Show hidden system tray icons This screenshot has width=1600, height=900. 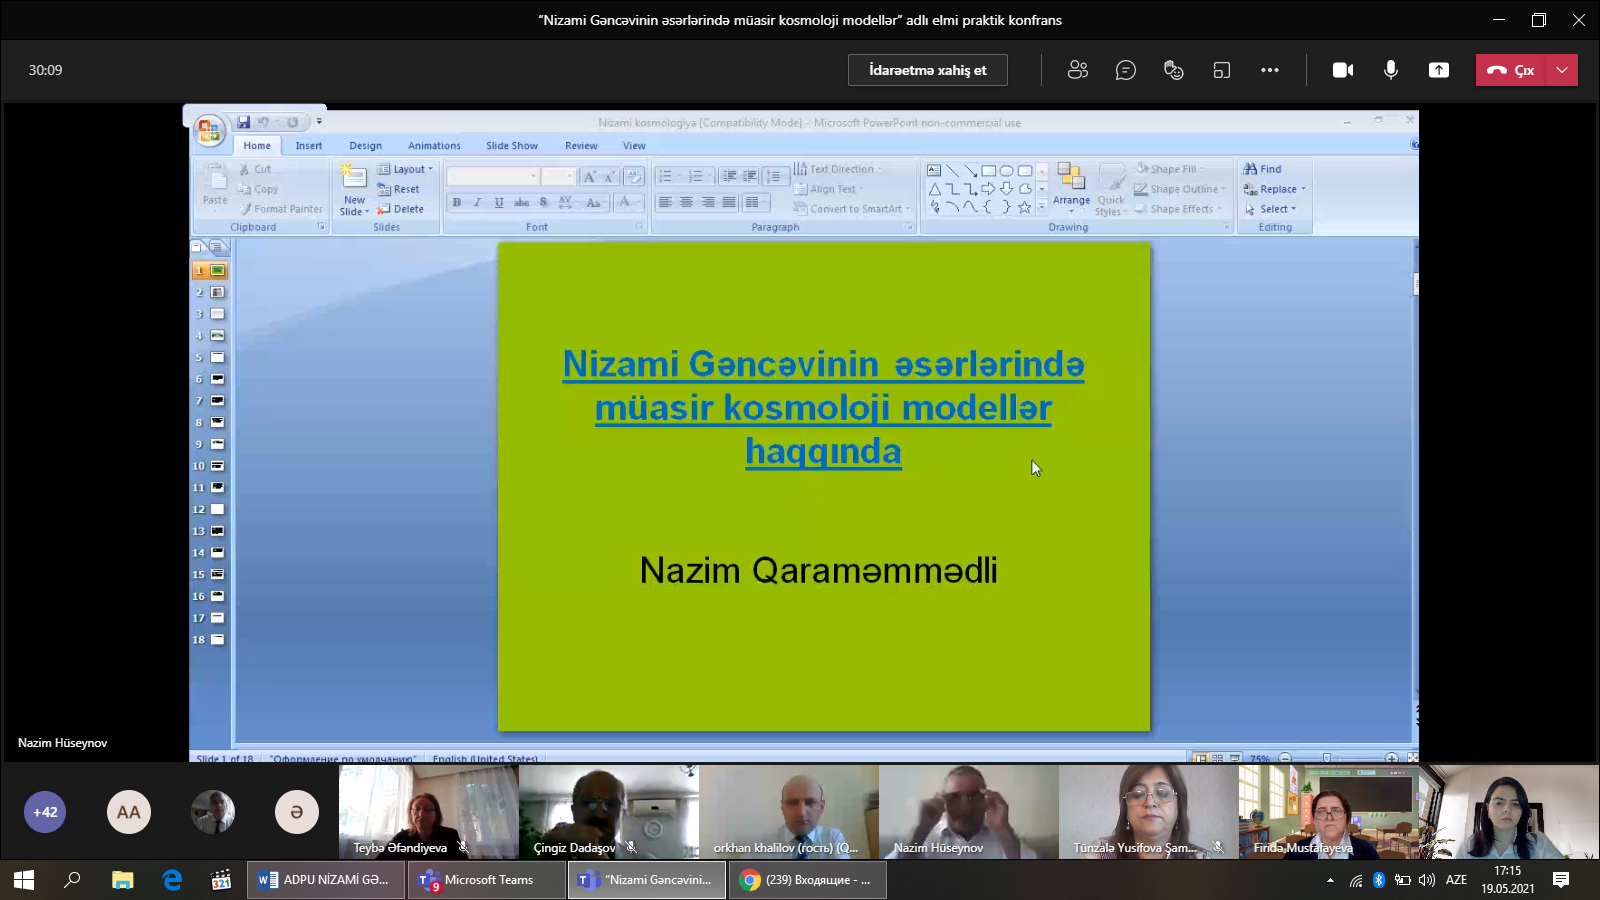point(1330,880)
